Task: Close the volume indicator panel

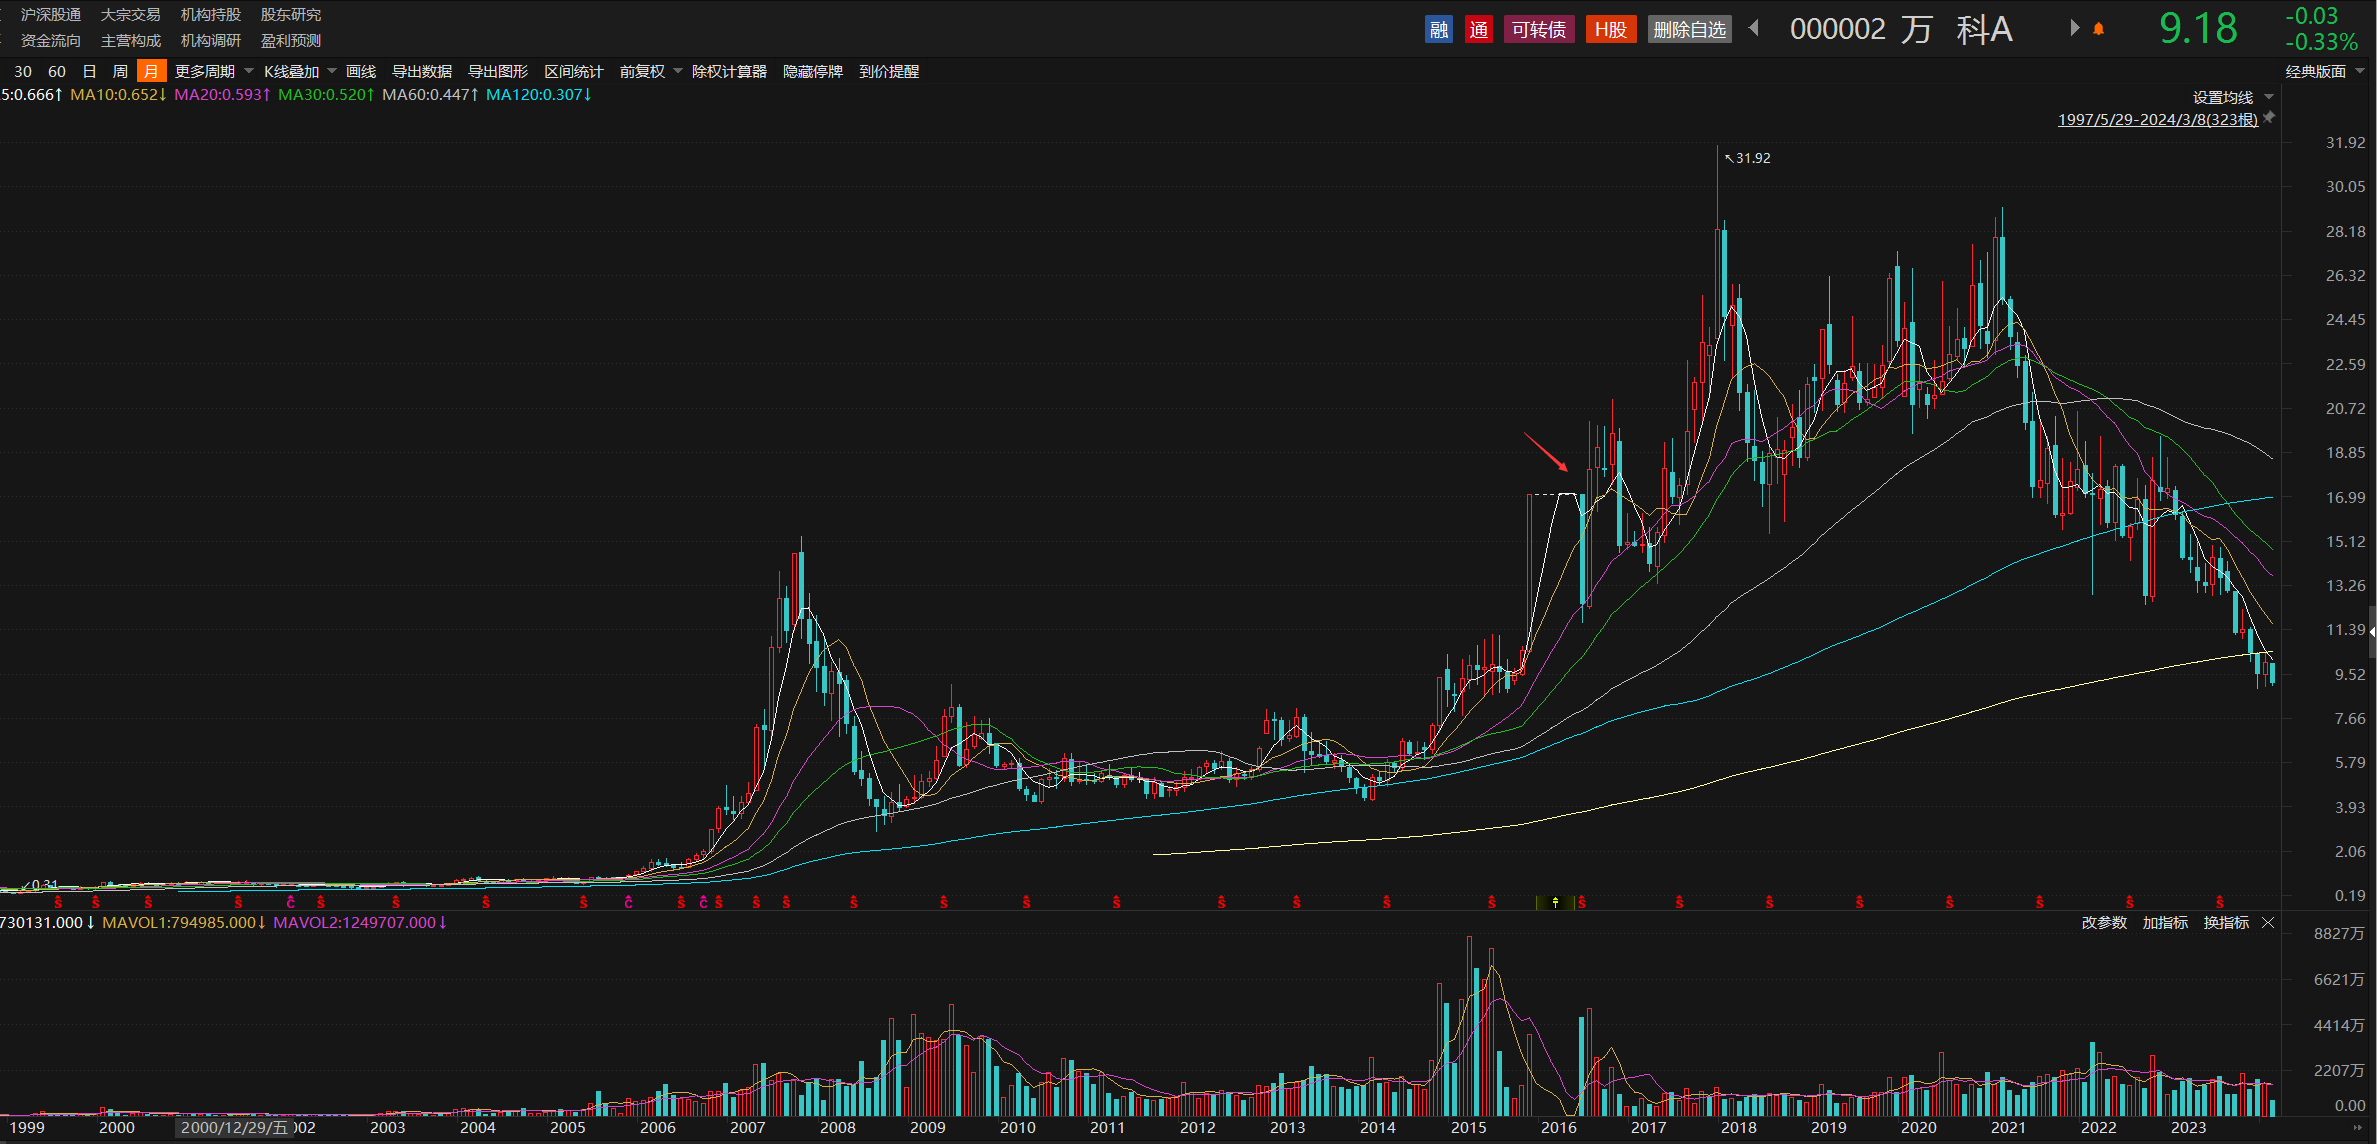Action: pos(2268,922)
